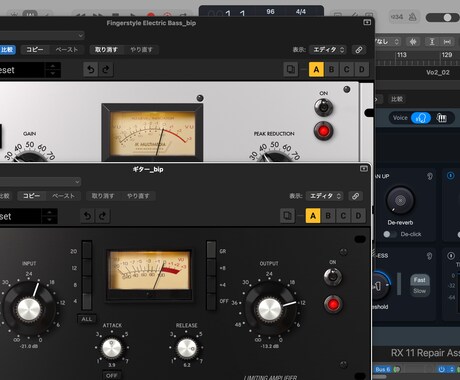
Task: Toggle power icon of module beside Clean Up
Action: (450, 175)
